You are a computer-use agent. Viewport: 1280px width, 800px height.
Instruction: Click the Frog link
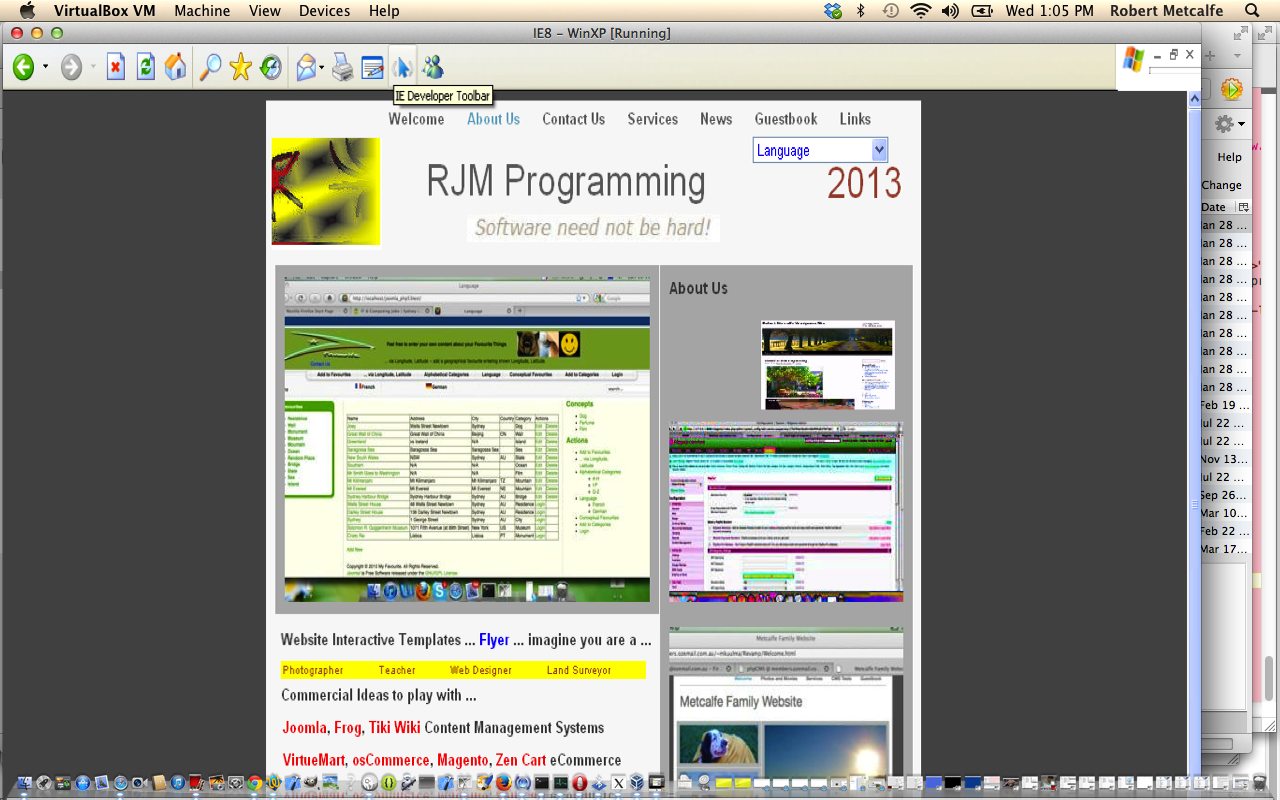(347, 728)
